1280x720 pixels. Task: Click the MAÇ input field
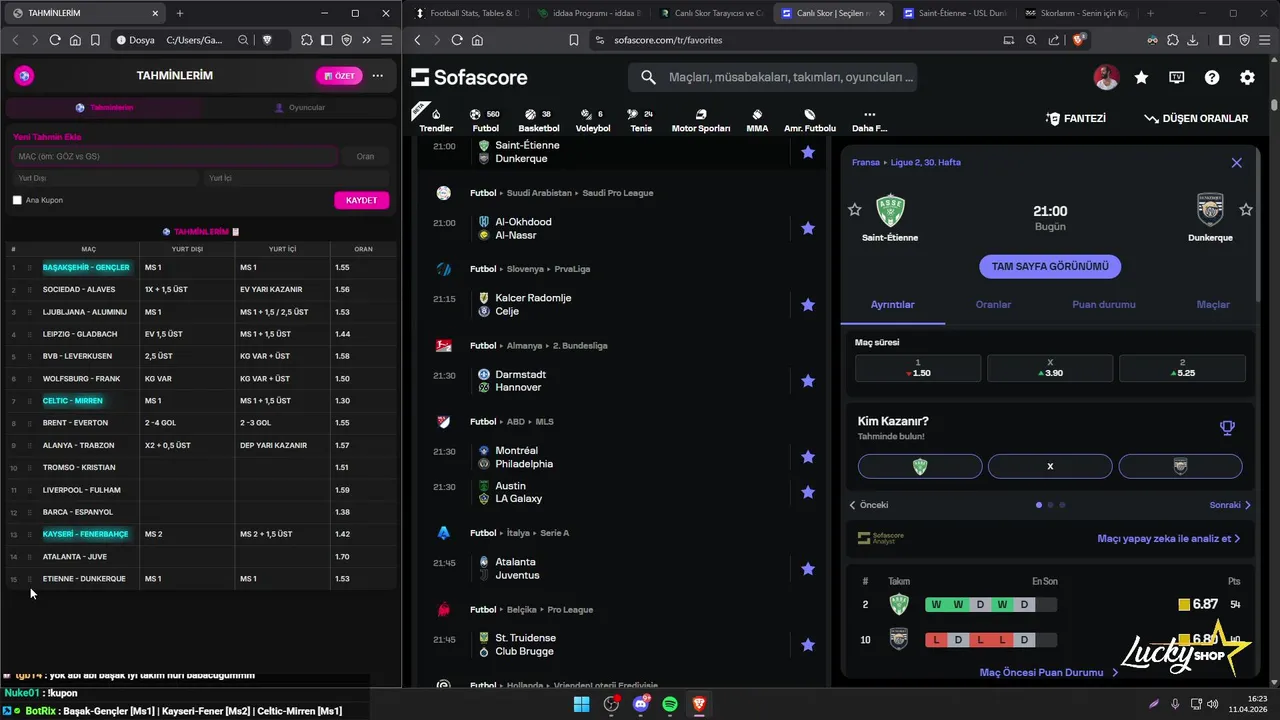174,156
